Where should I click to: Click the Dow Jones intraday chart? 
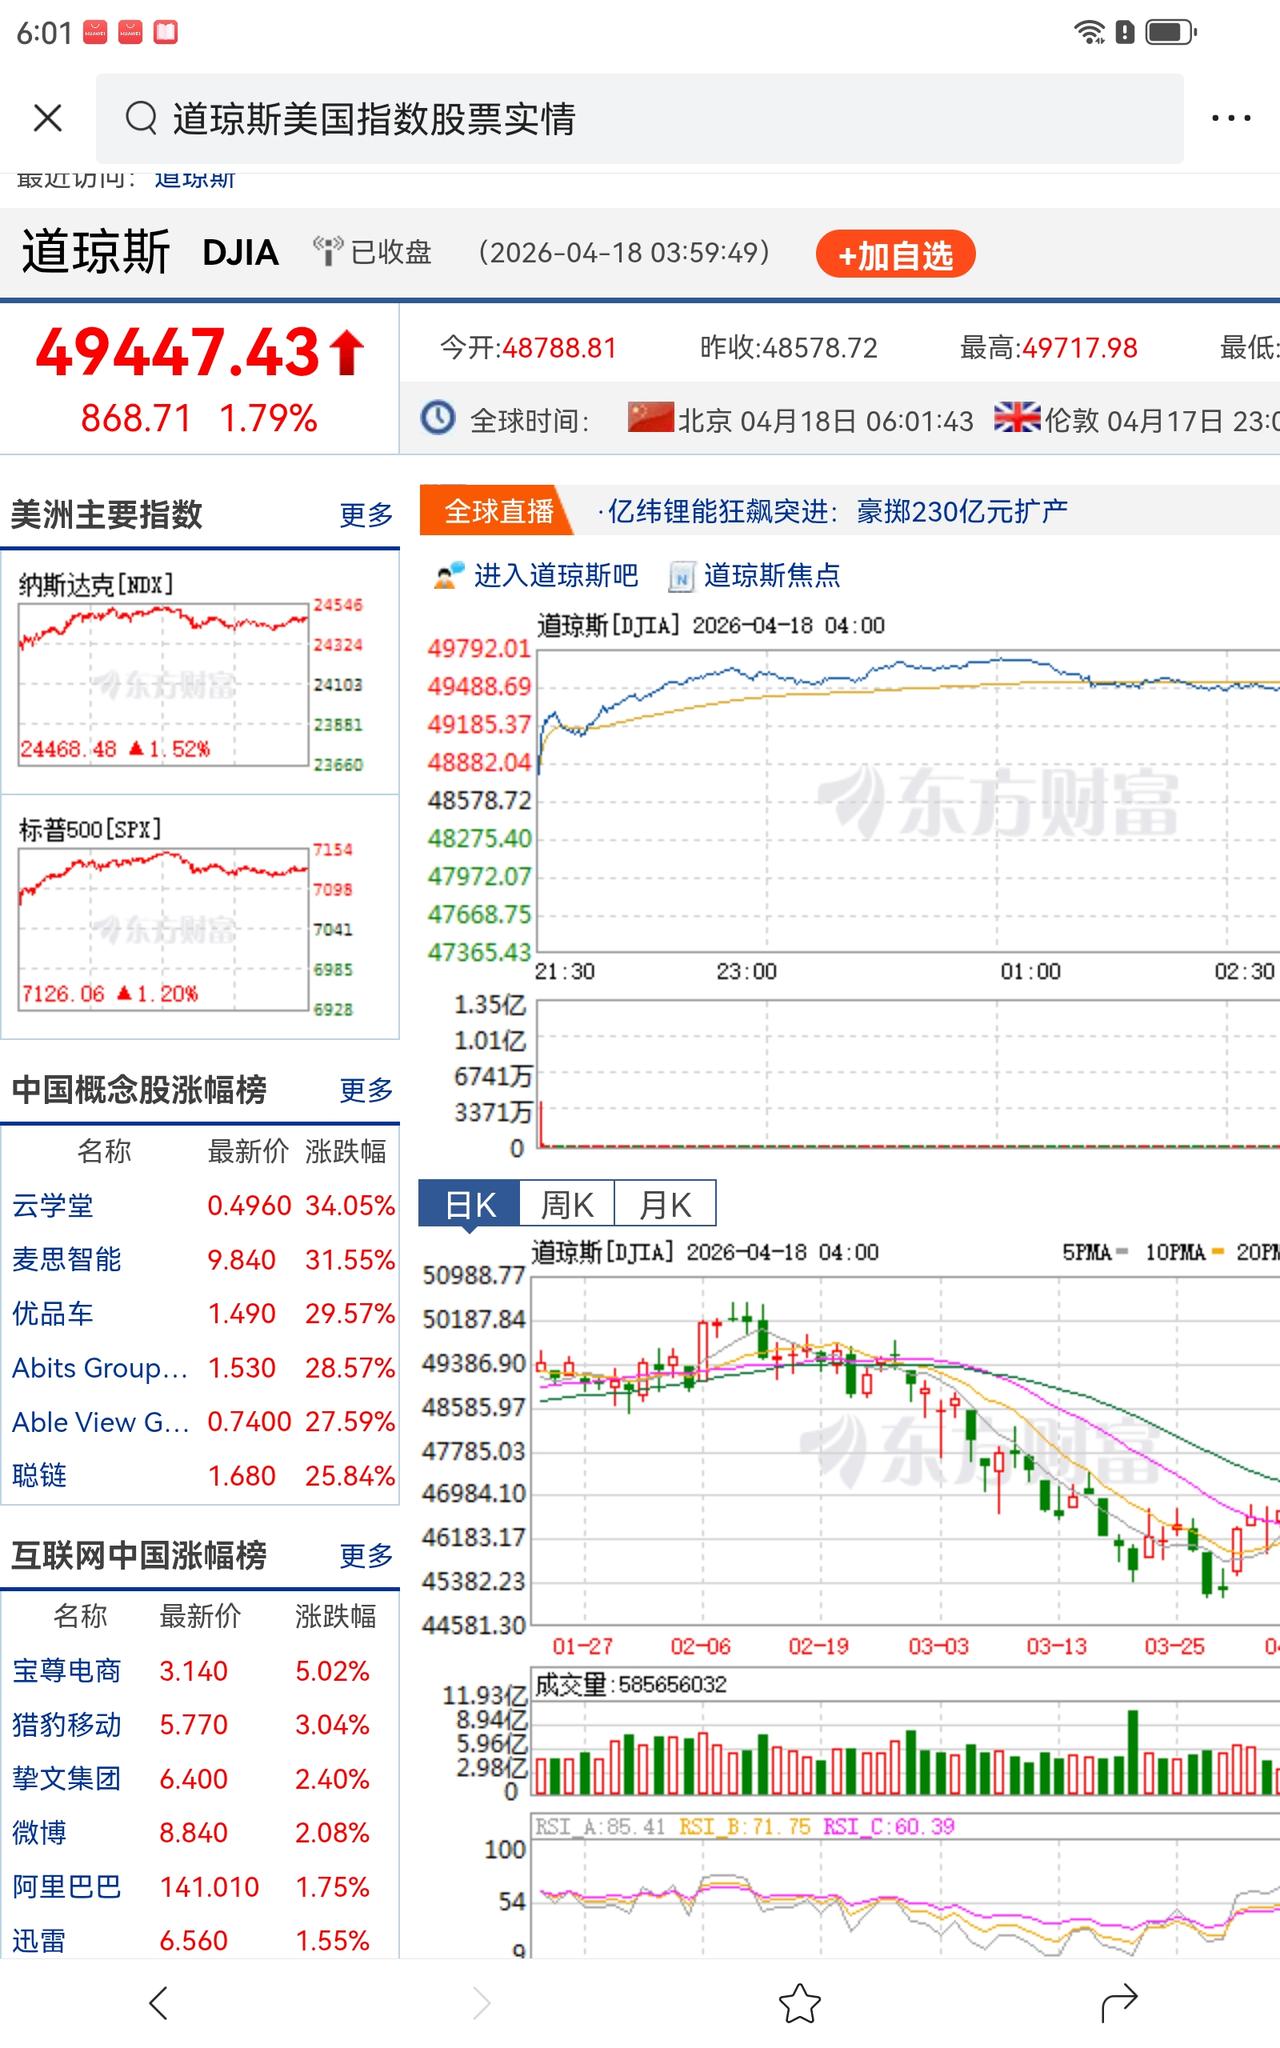(x=908, y=800)
